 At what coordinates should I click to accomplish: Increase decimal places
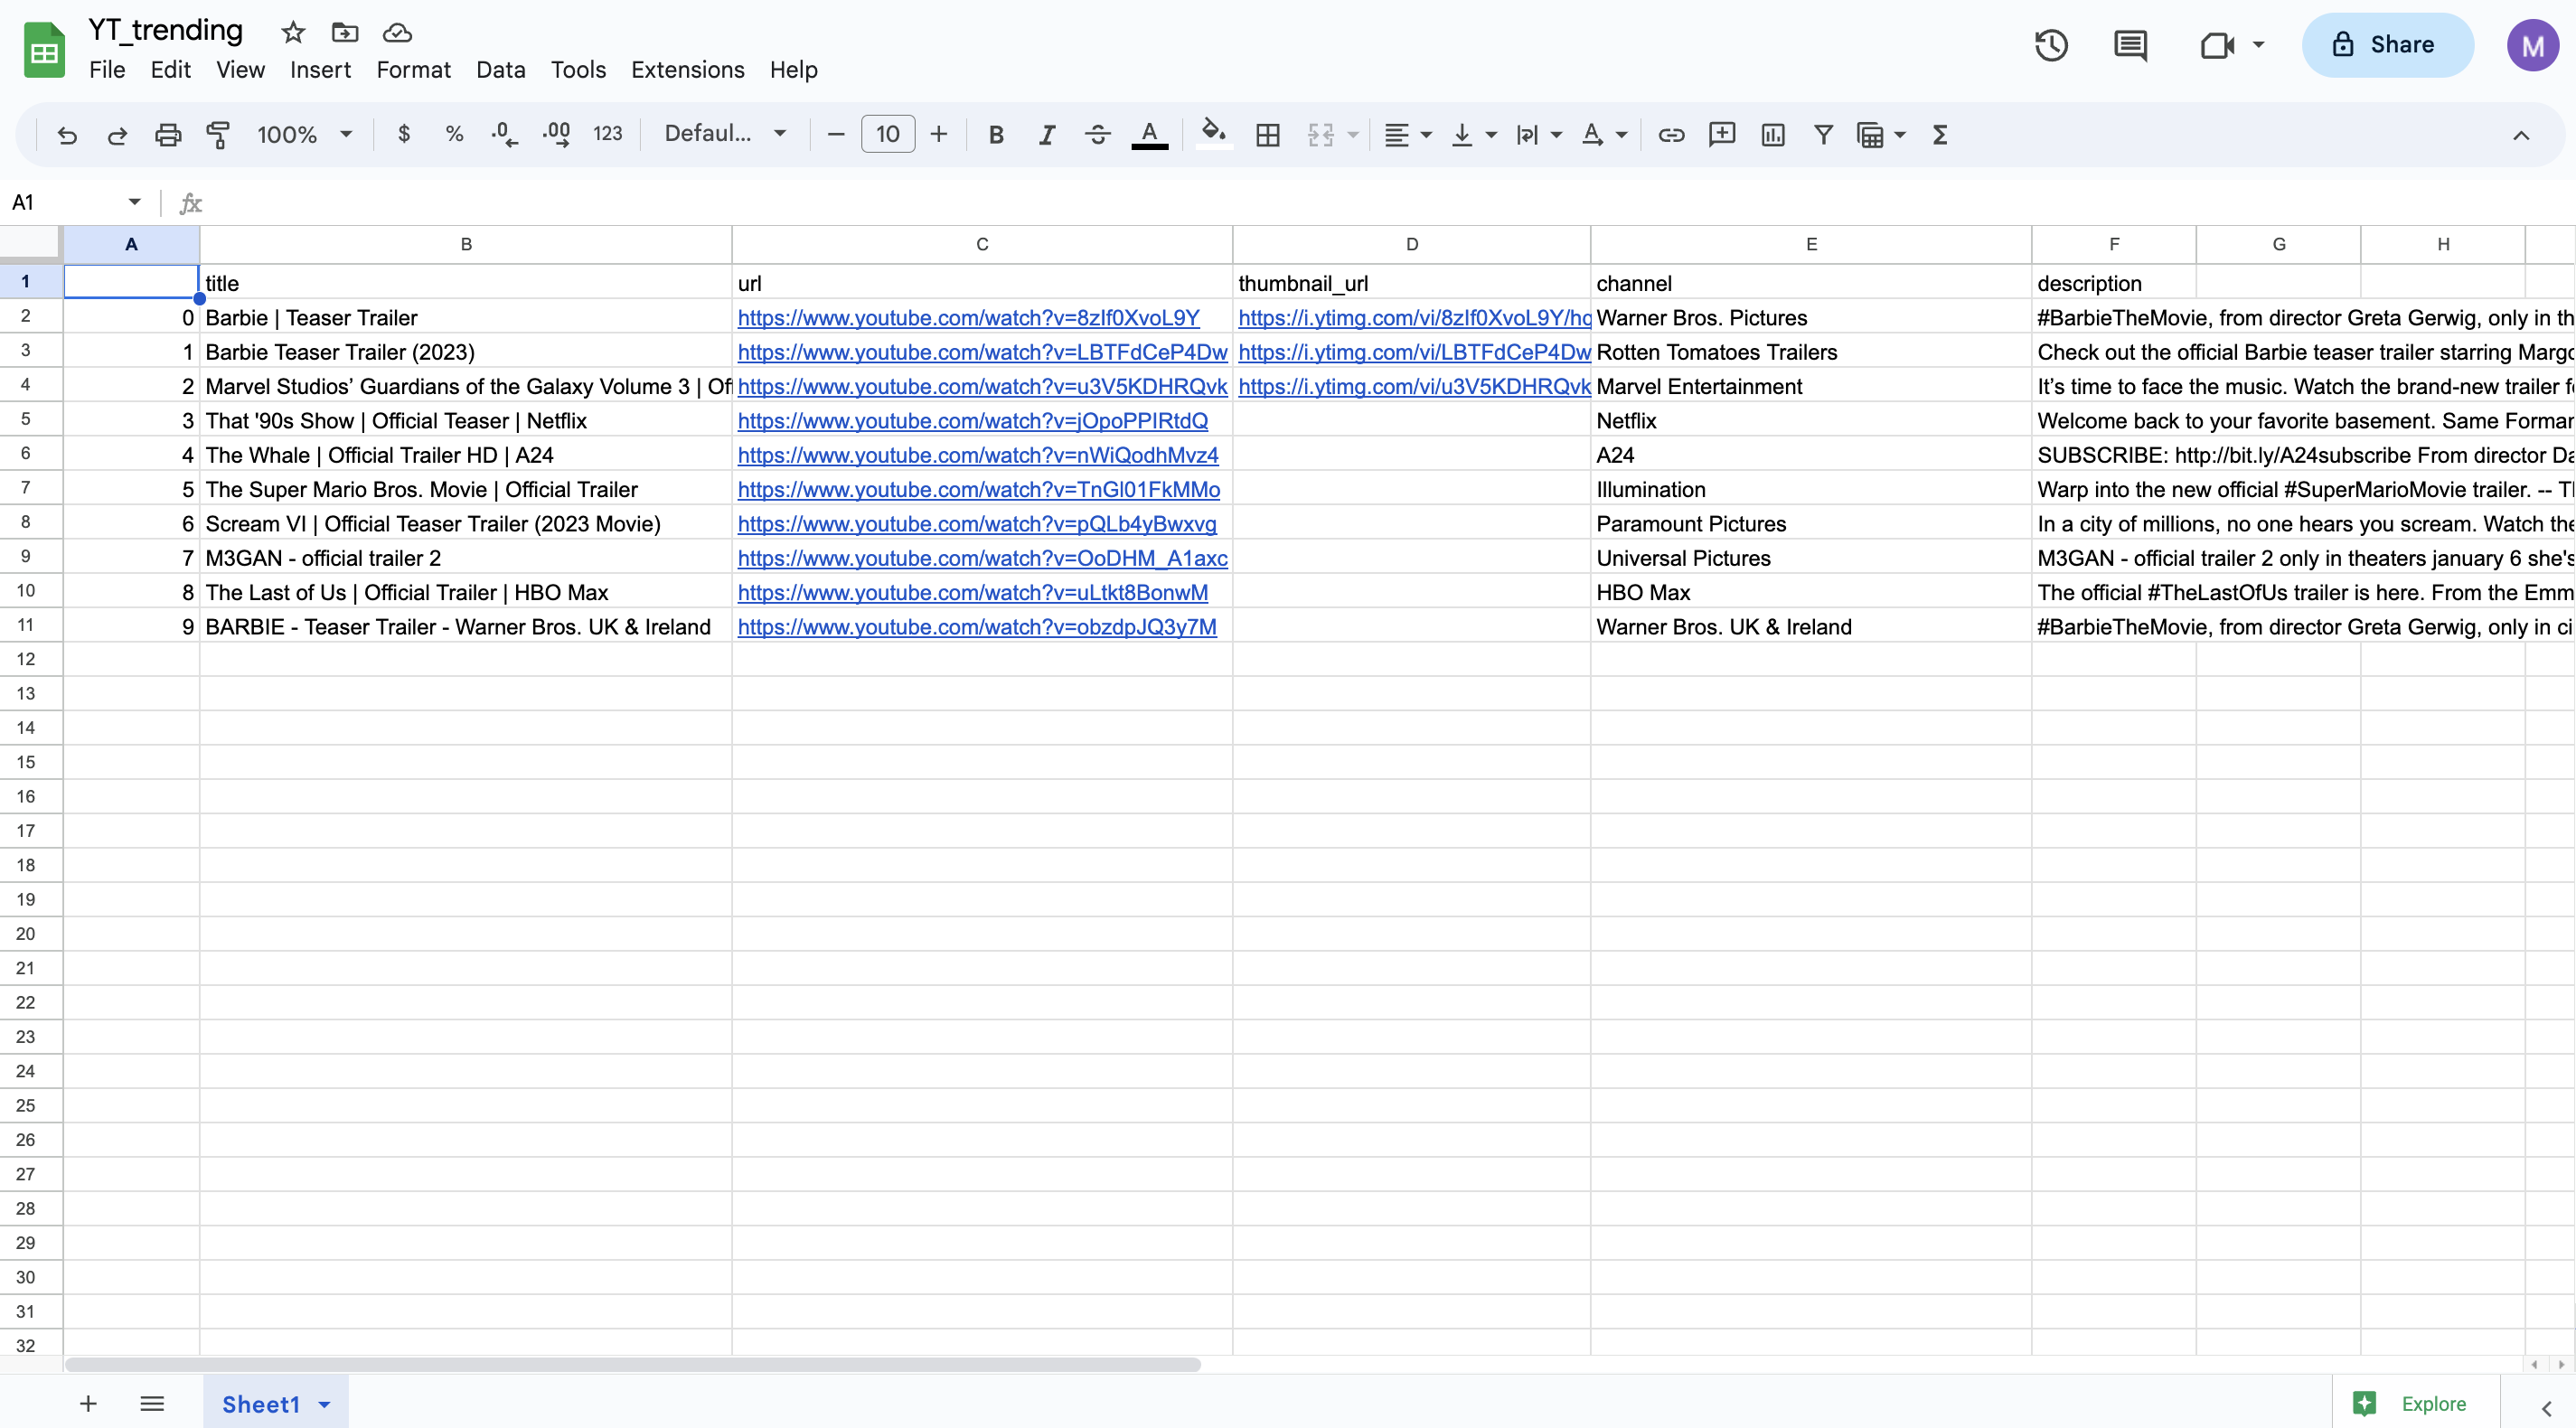coord(556,135)
